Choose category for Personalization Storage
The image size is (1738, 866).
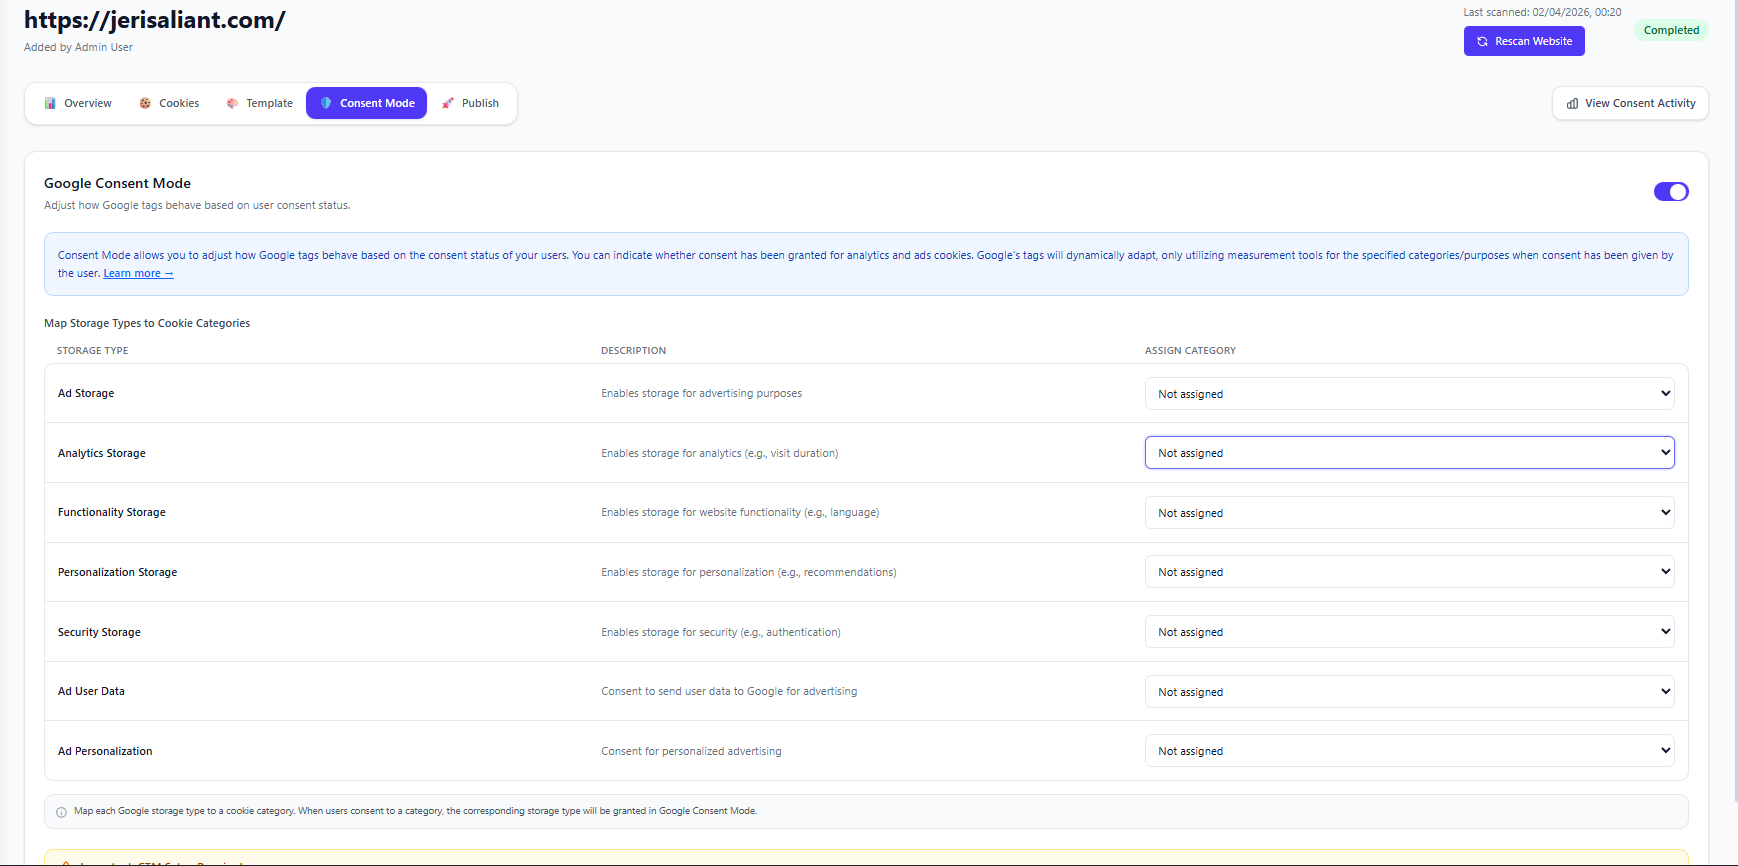tap(1408, 572)
